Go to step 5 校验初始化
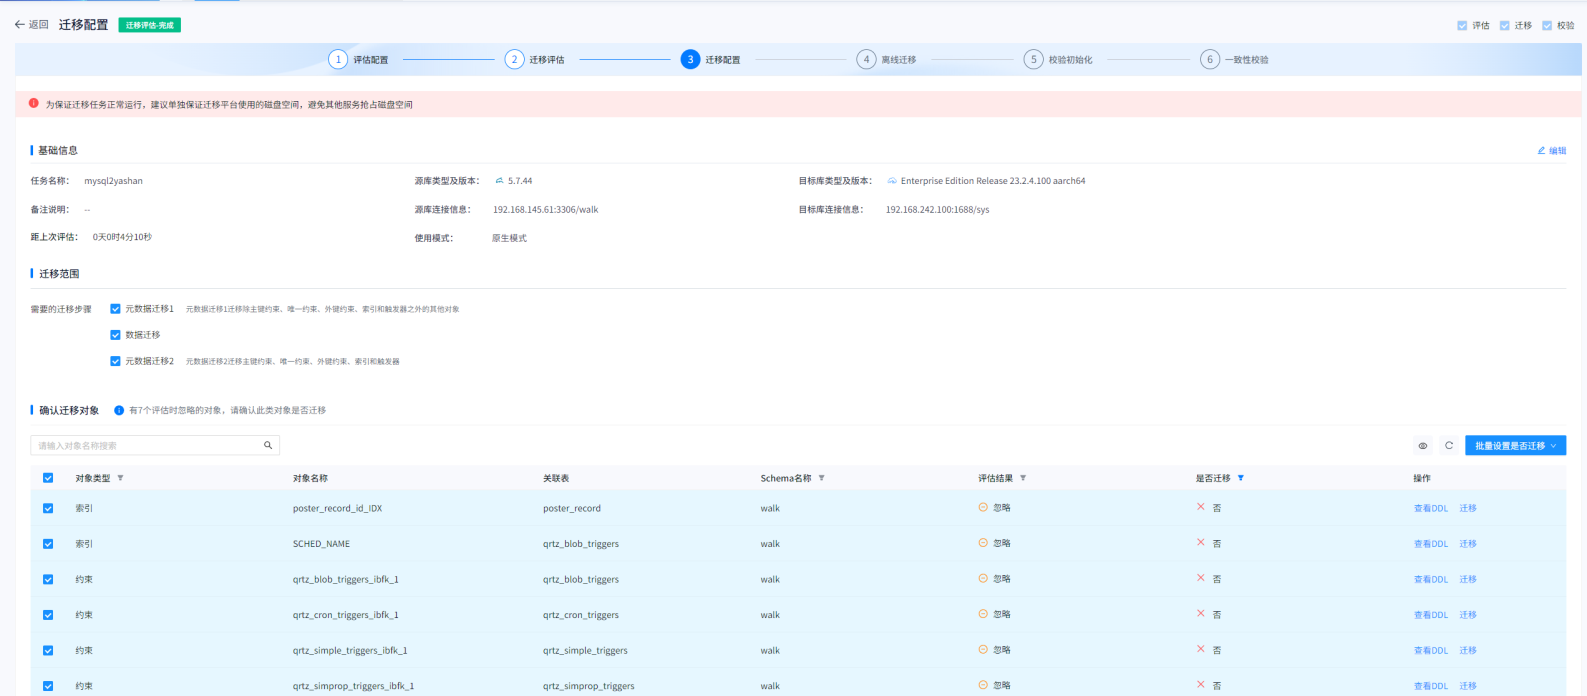1587x696 pixels. (1059, 59)
